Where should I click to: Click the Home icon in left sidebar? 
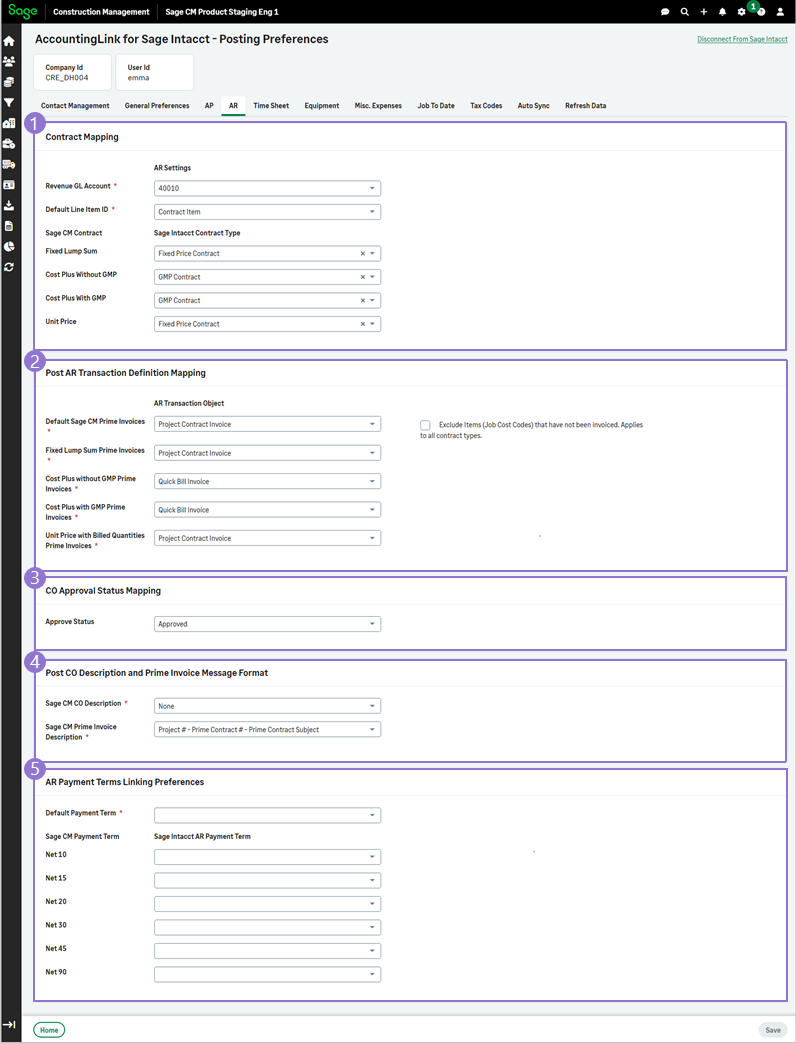[x=9, y=41]
